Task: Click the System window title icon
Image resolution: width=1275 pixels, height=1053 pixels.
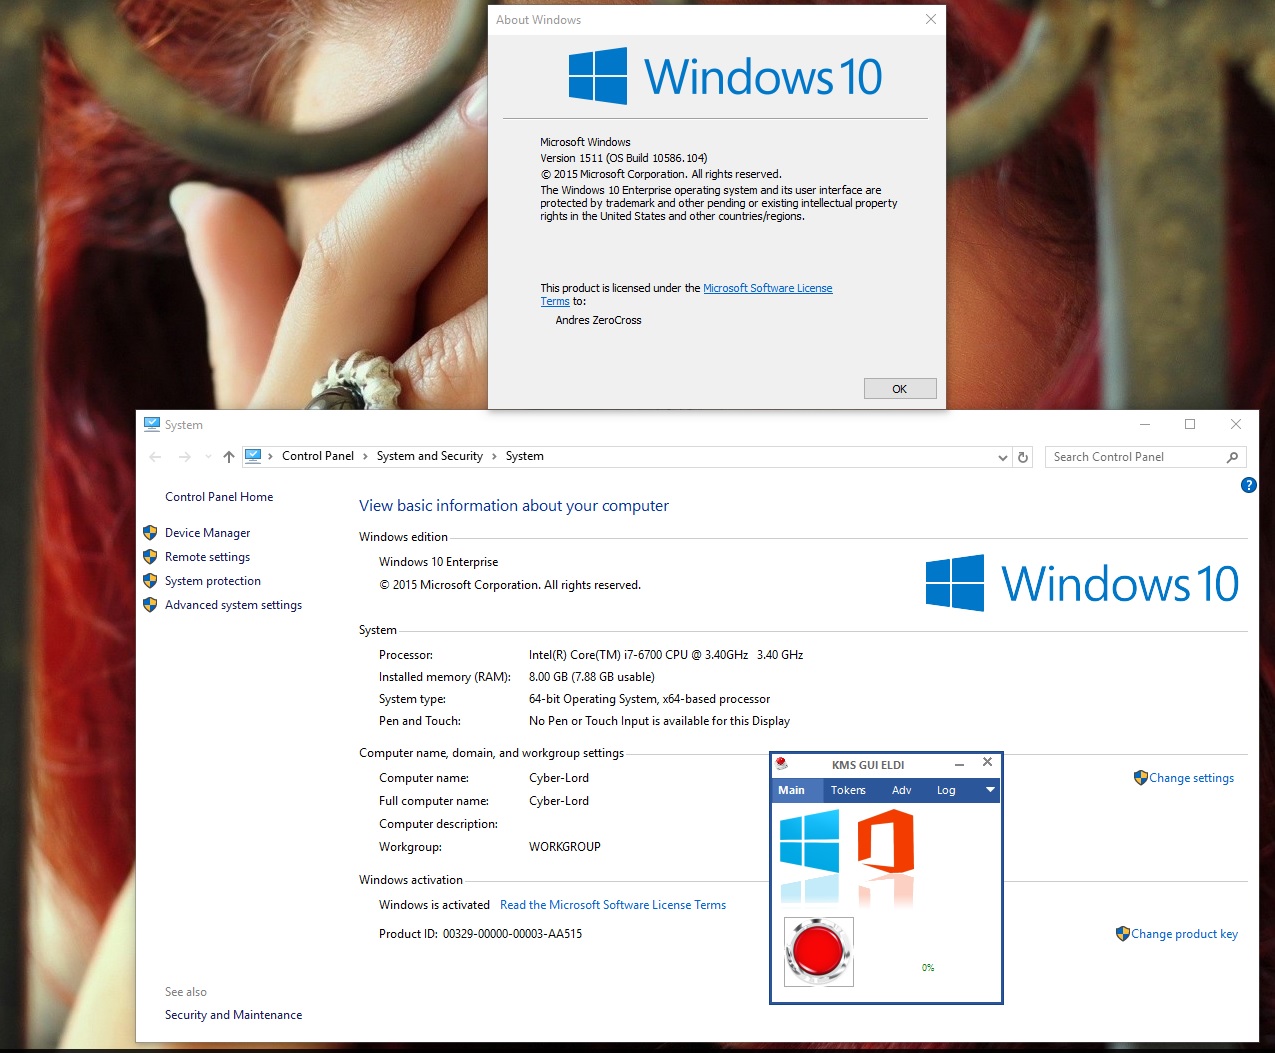Action: point(152,424)
